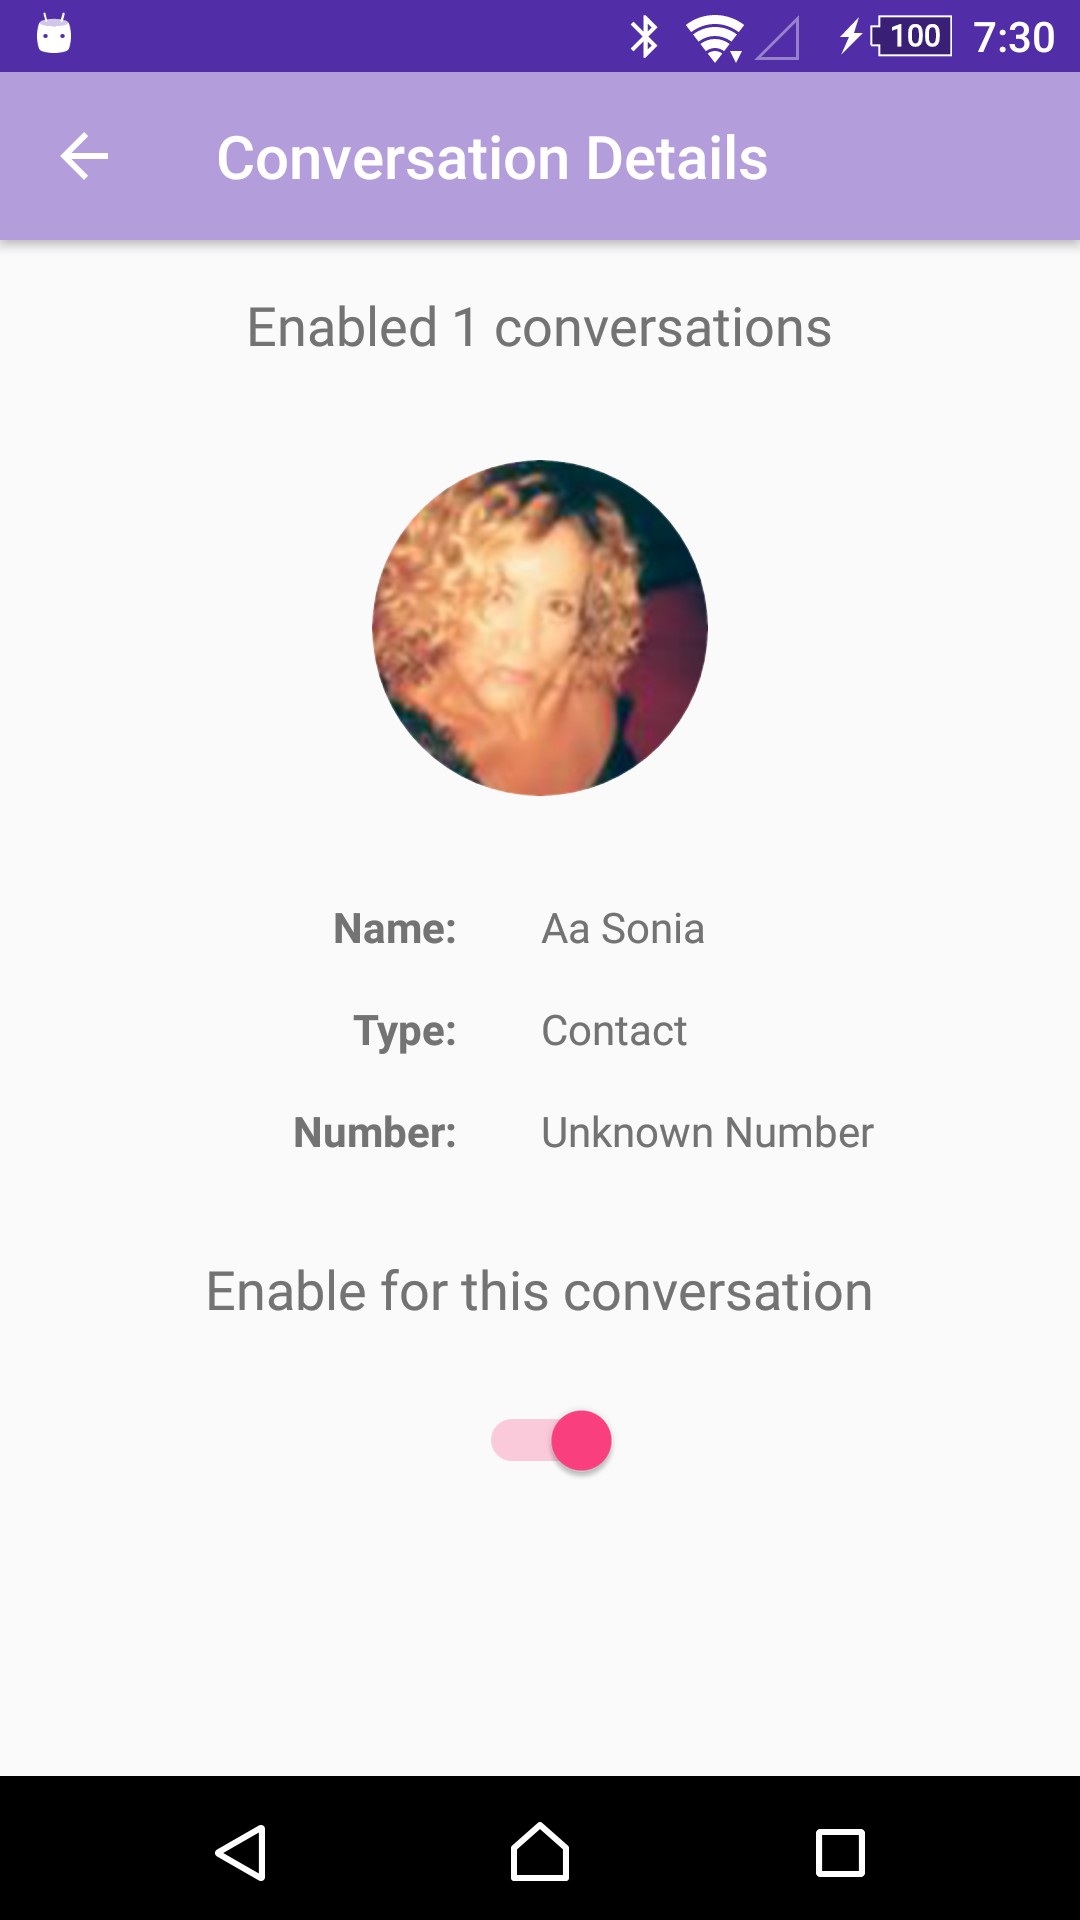Tap the Bluetooth status icon

[x=644, y=37]
